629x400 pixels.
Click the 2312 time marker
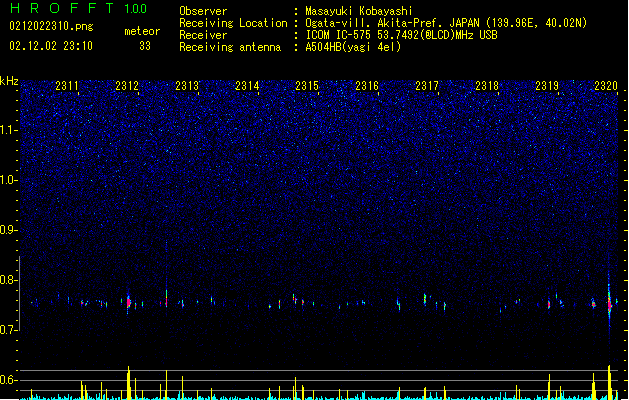[127, 86]
